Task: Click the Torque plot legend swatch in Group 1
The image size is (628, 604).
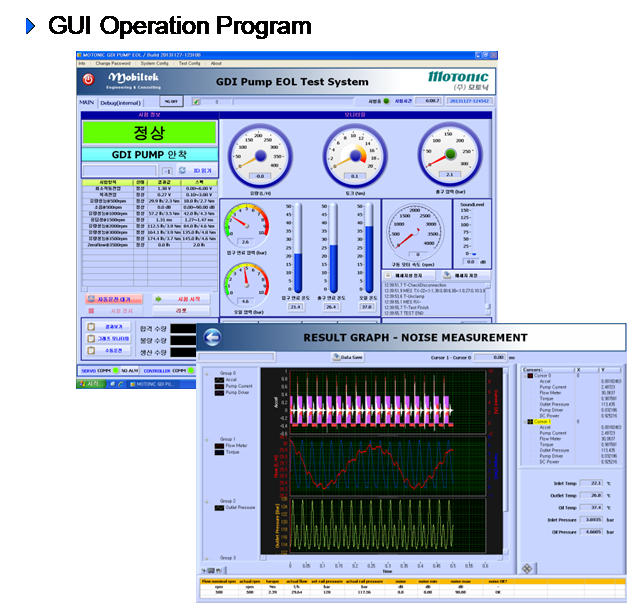Action: pyautogui.click(x=219, y=452)
